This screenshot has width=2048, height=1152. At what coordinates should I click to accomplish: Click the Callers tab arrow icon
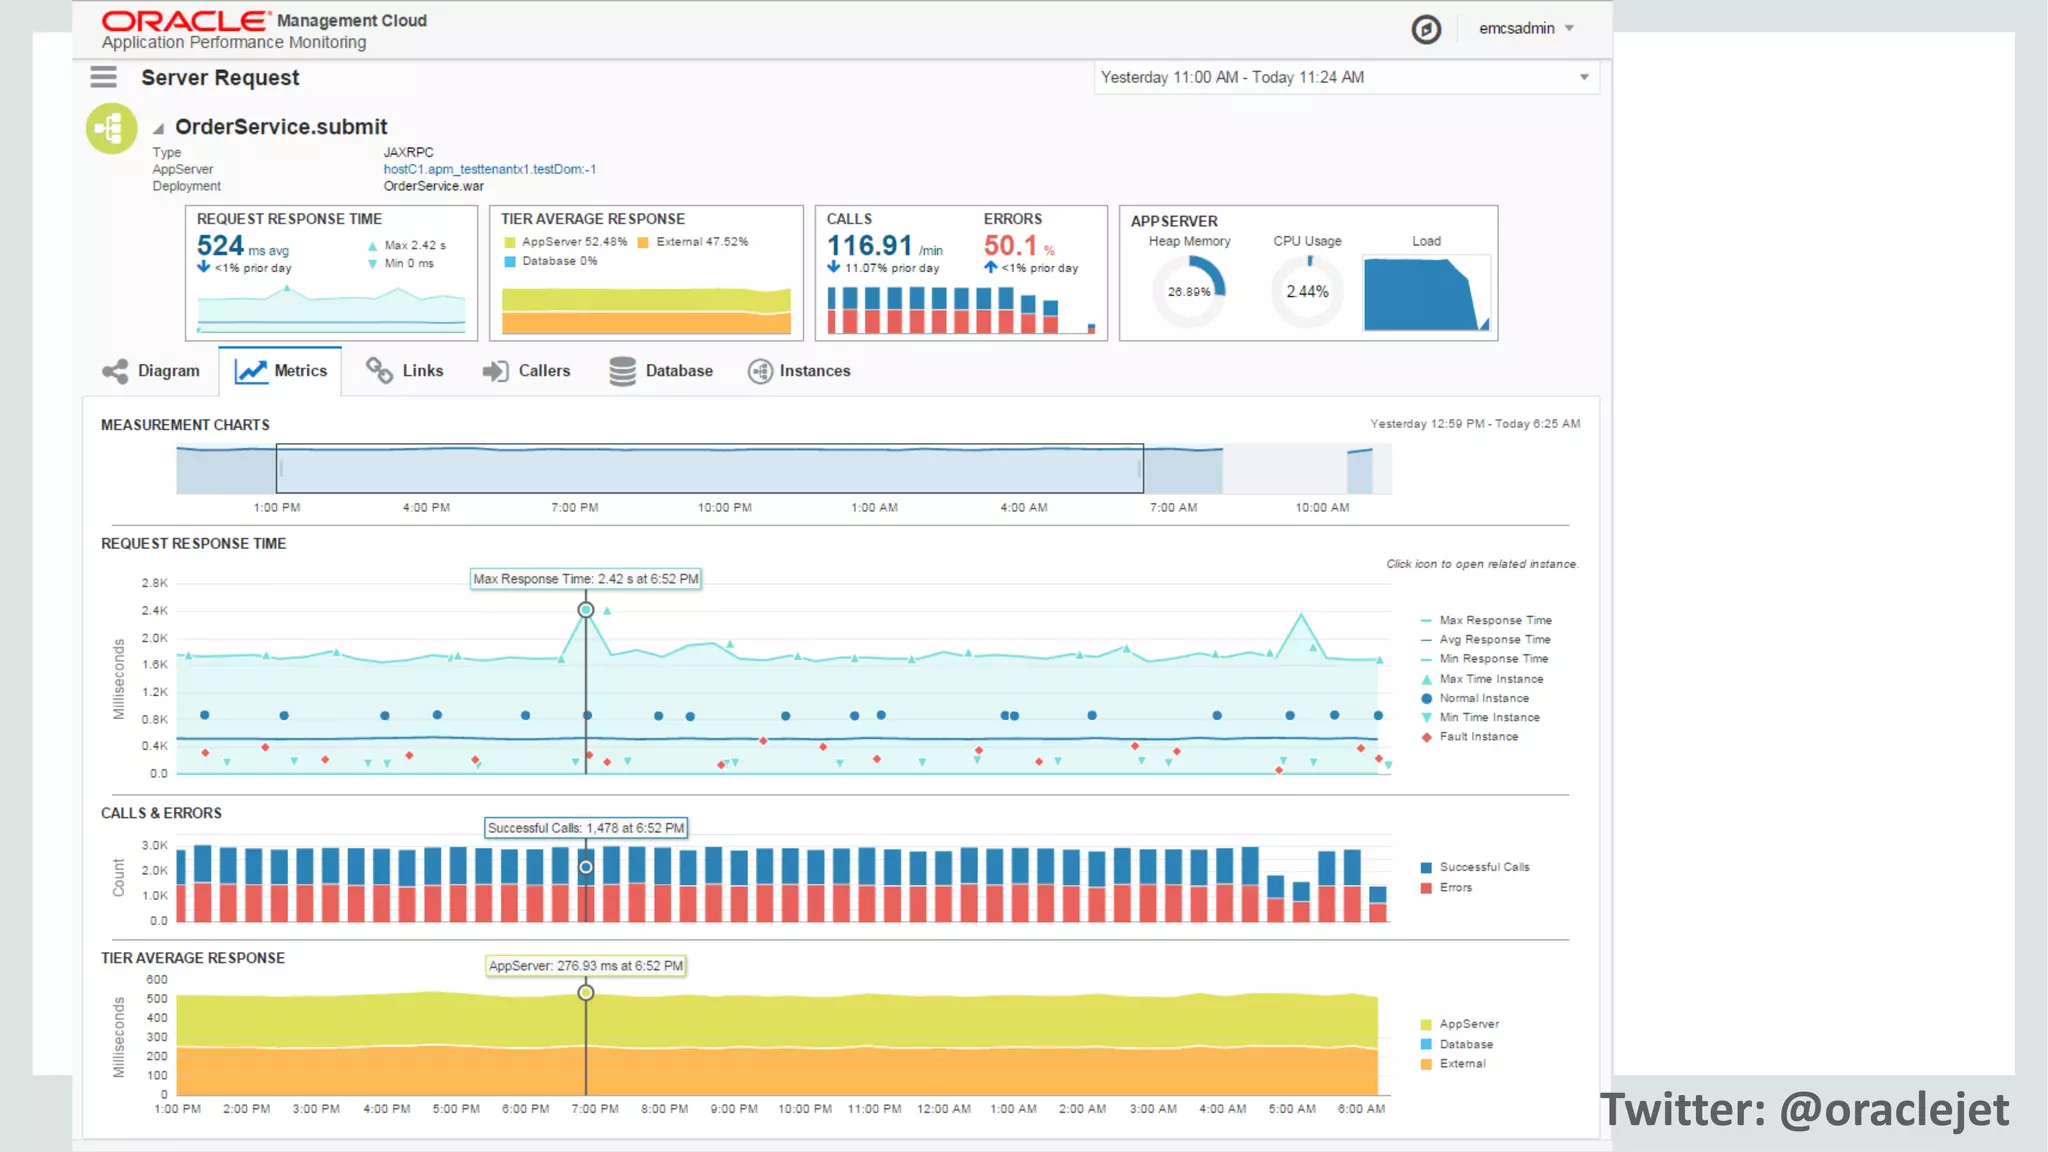pyautogui.click(x=495, y=371)
